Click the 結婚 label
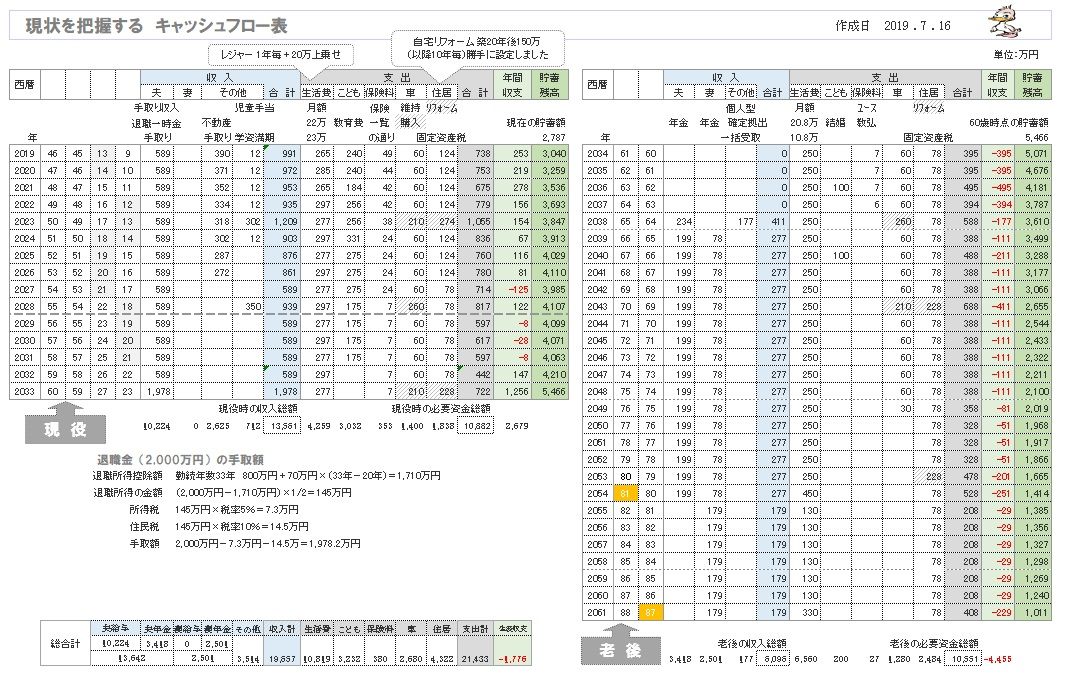Screen dimensions: 1067x677 pos(834,123)
